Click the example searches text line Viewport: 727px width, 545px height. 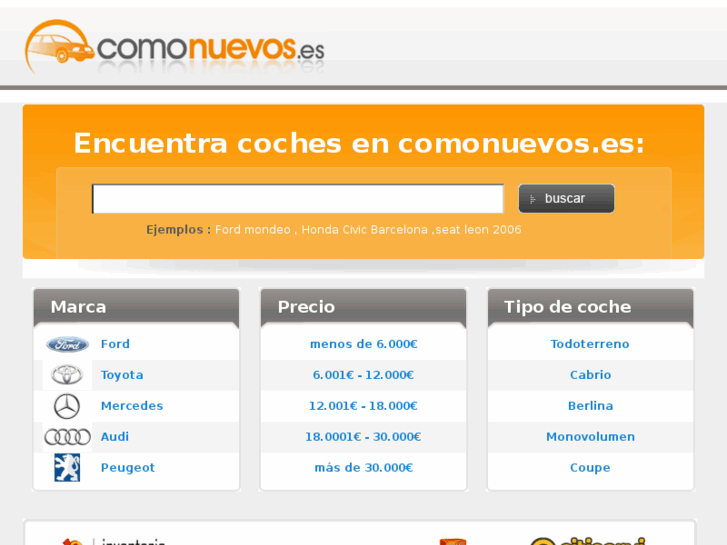(334, 230)
